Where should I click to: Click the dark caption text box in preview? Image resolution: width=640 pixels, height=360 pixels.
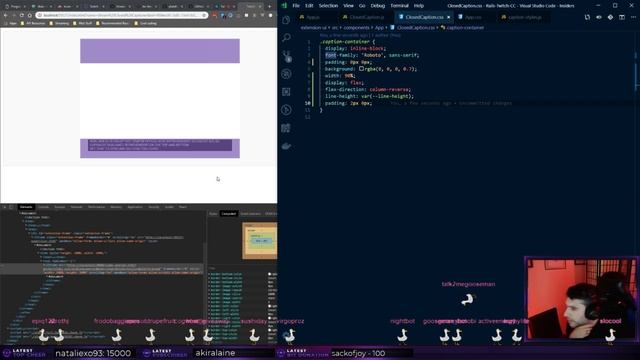click(160, 145)
